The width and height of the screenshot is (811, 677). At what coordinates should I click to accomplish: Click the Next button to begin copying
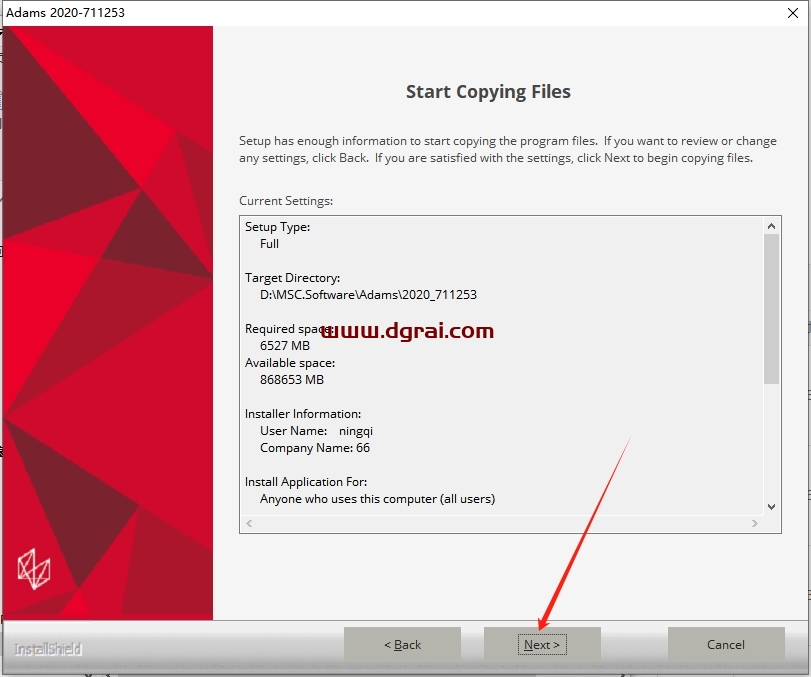pyautogui.click(x=542, y=644)
